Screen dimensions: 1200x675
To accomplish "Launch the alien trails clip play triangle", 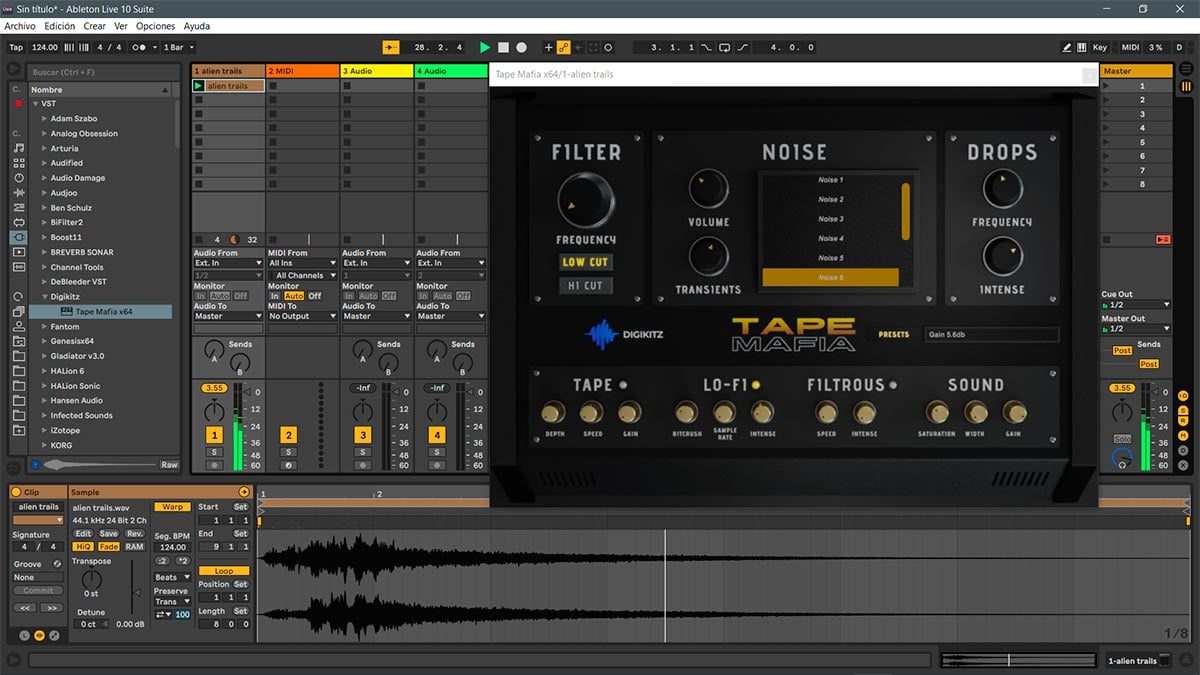I will tap(199, 86).
